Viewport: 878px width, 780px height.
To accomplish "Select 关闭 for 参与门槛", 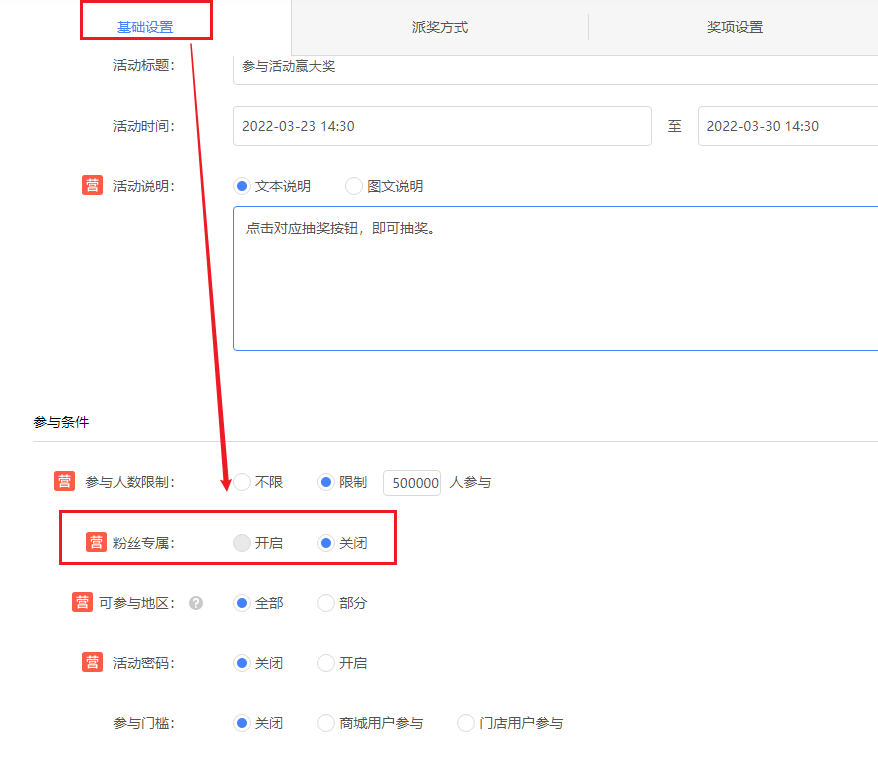I will click(x=242, y=723).
